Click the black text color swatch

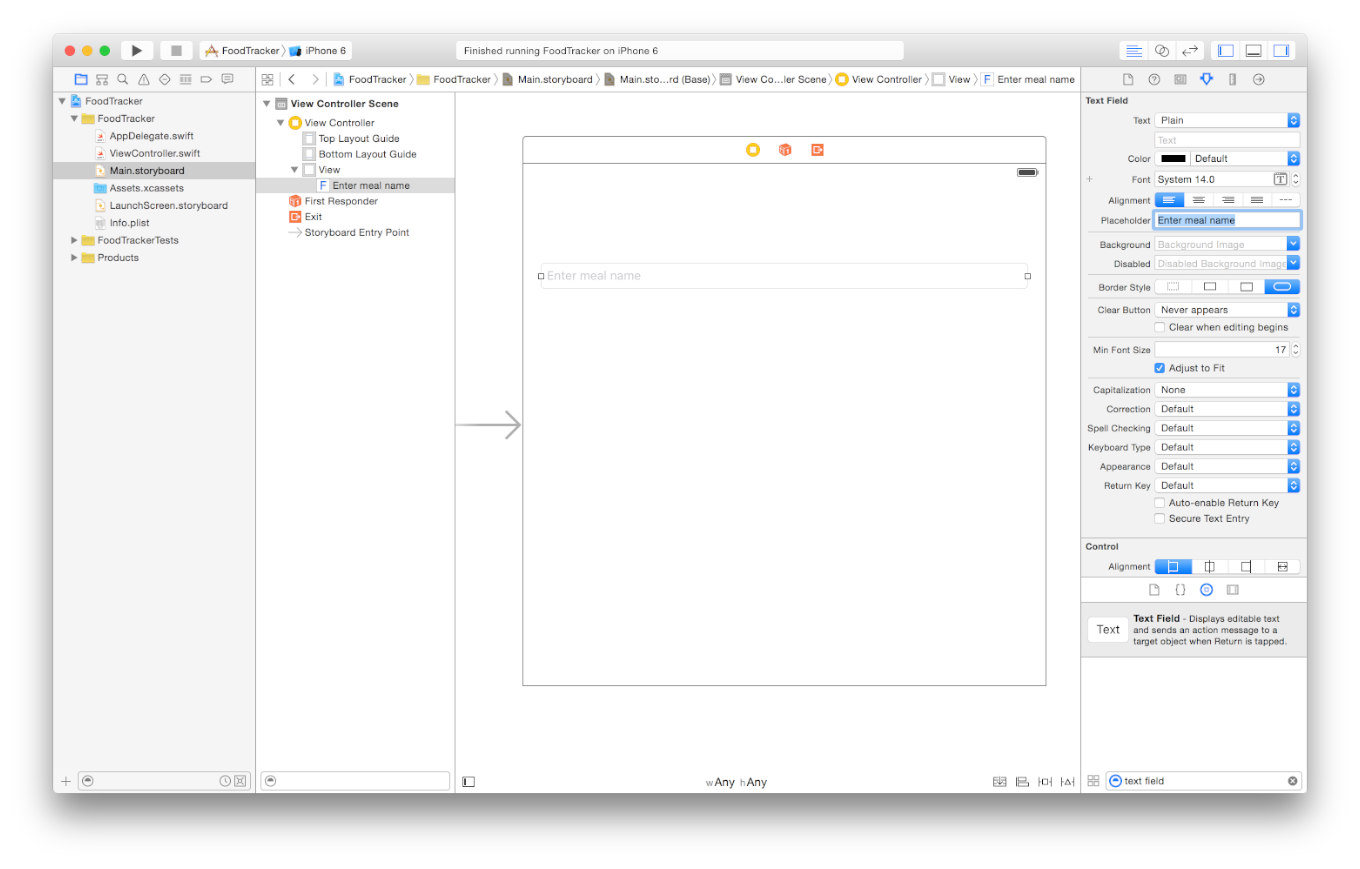tap(1172, 158)
